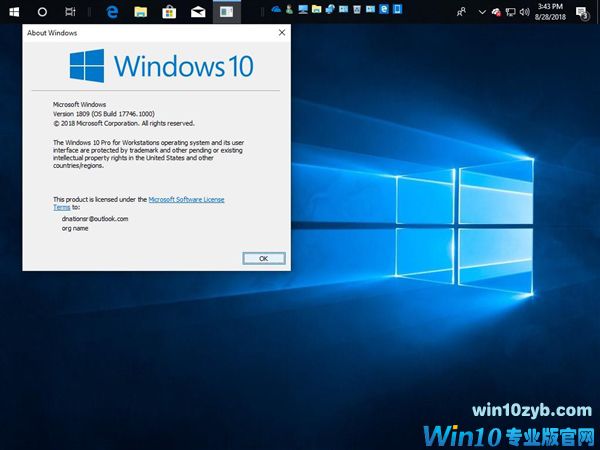Click the '© 2018 Microsoft Corporation' copyright line
This screenshot has height=450, width=600.
(124, 123)
